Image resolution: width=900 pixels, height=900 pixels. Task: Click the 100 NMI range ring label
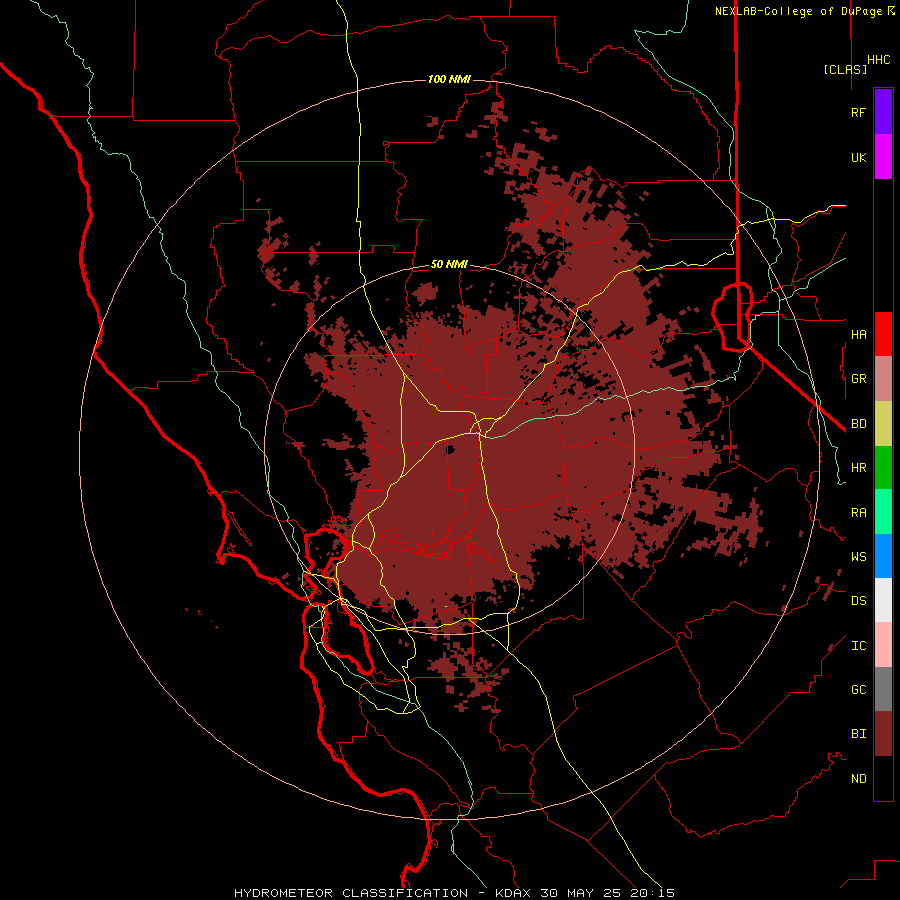pyautogui.click(x=449, y=79)
